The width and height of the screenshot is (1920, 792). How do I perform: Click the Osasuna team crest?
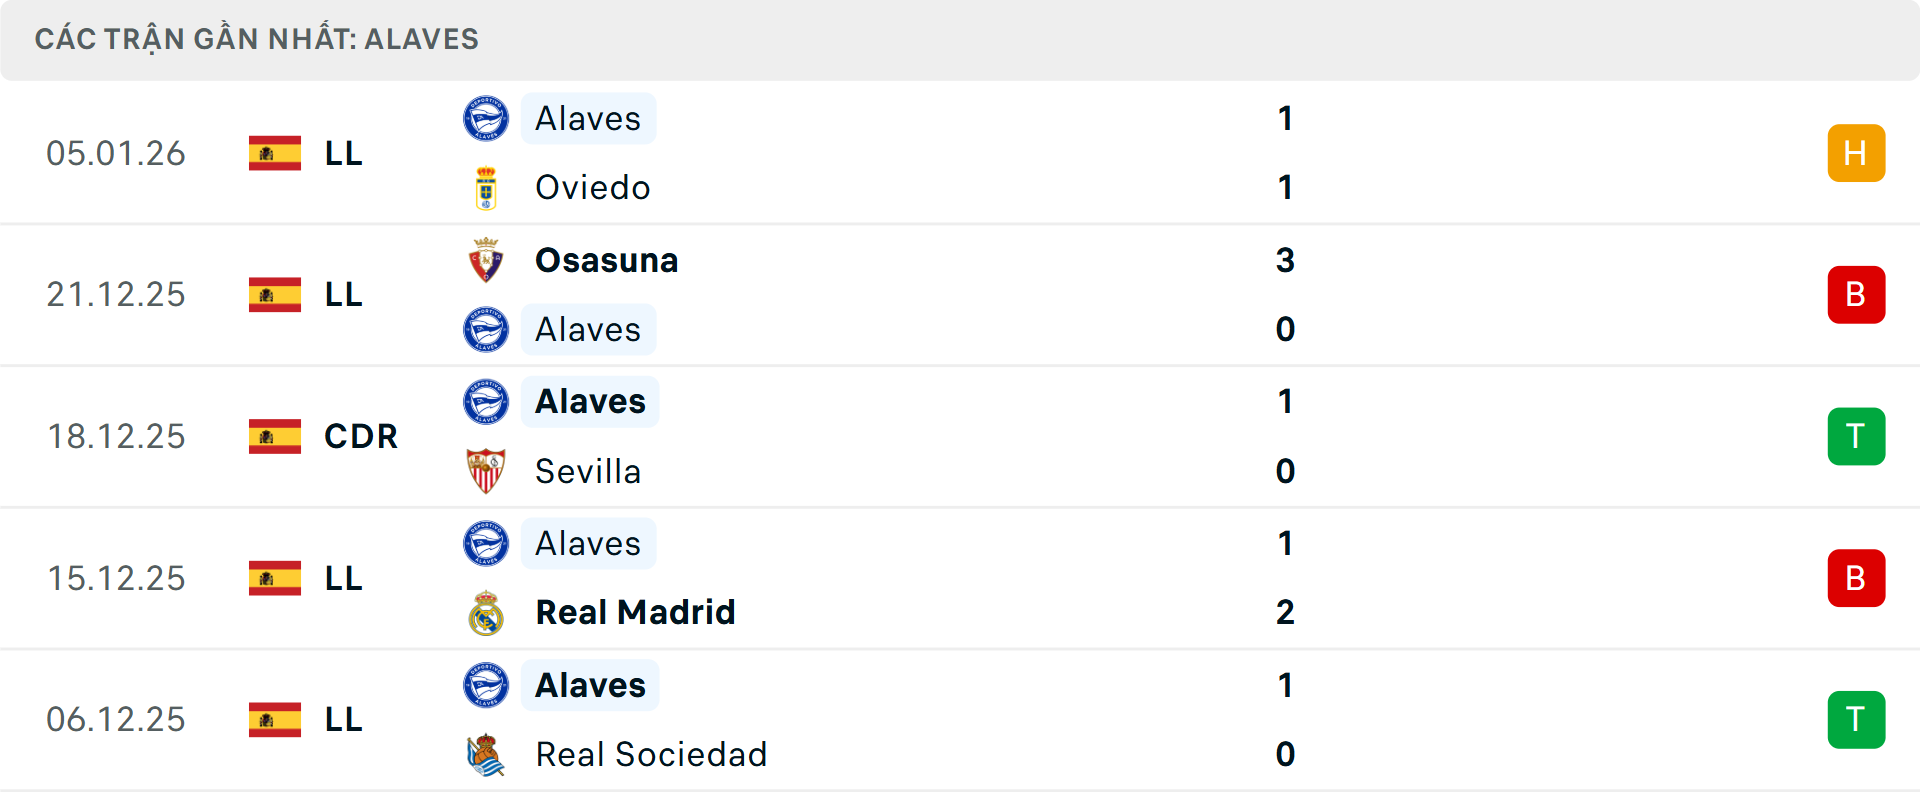(x=486, y=260)
